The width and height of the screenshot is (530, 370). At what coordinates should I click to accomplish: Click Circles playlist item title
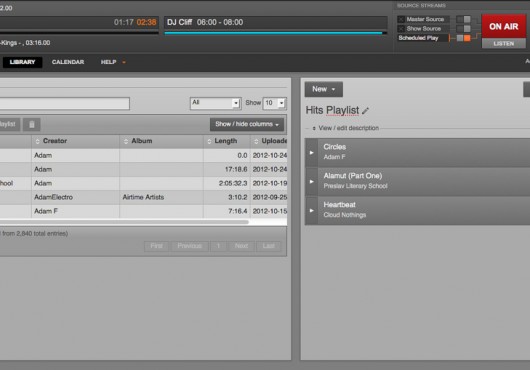[335, 147]
